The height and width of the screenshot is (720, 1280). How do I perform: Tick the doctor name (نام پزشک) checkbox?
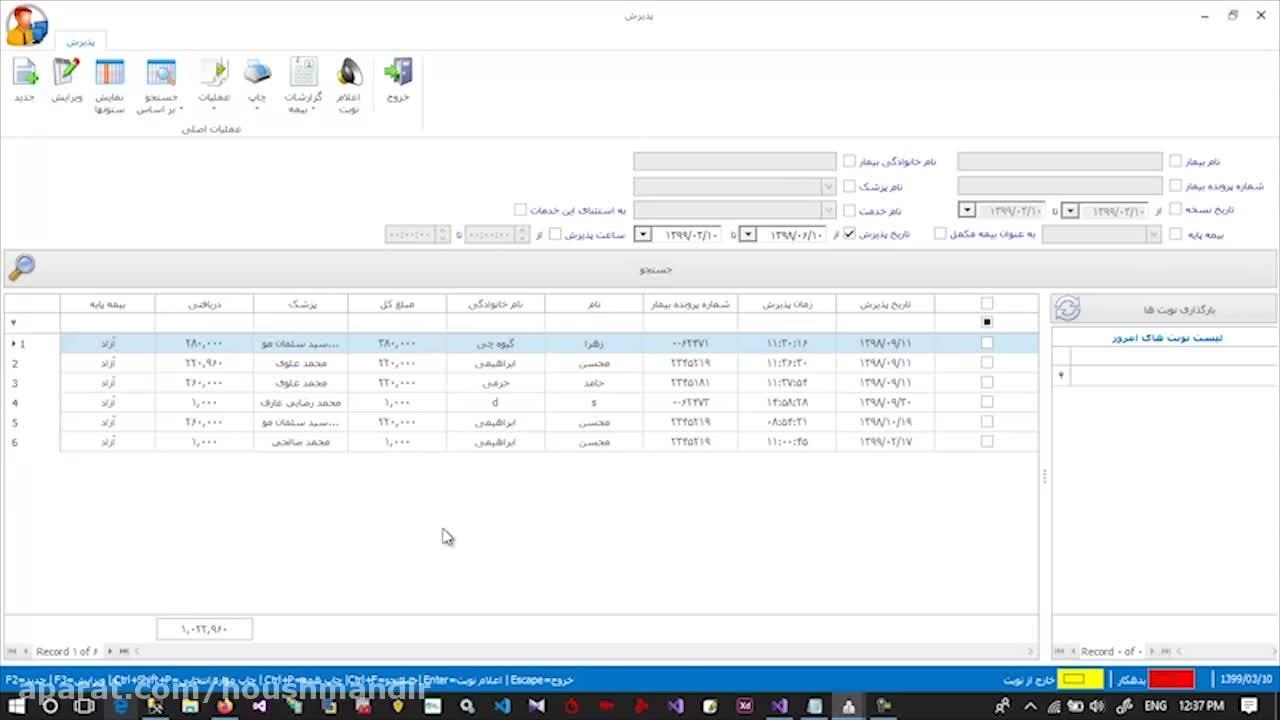(x=849, y=187)
